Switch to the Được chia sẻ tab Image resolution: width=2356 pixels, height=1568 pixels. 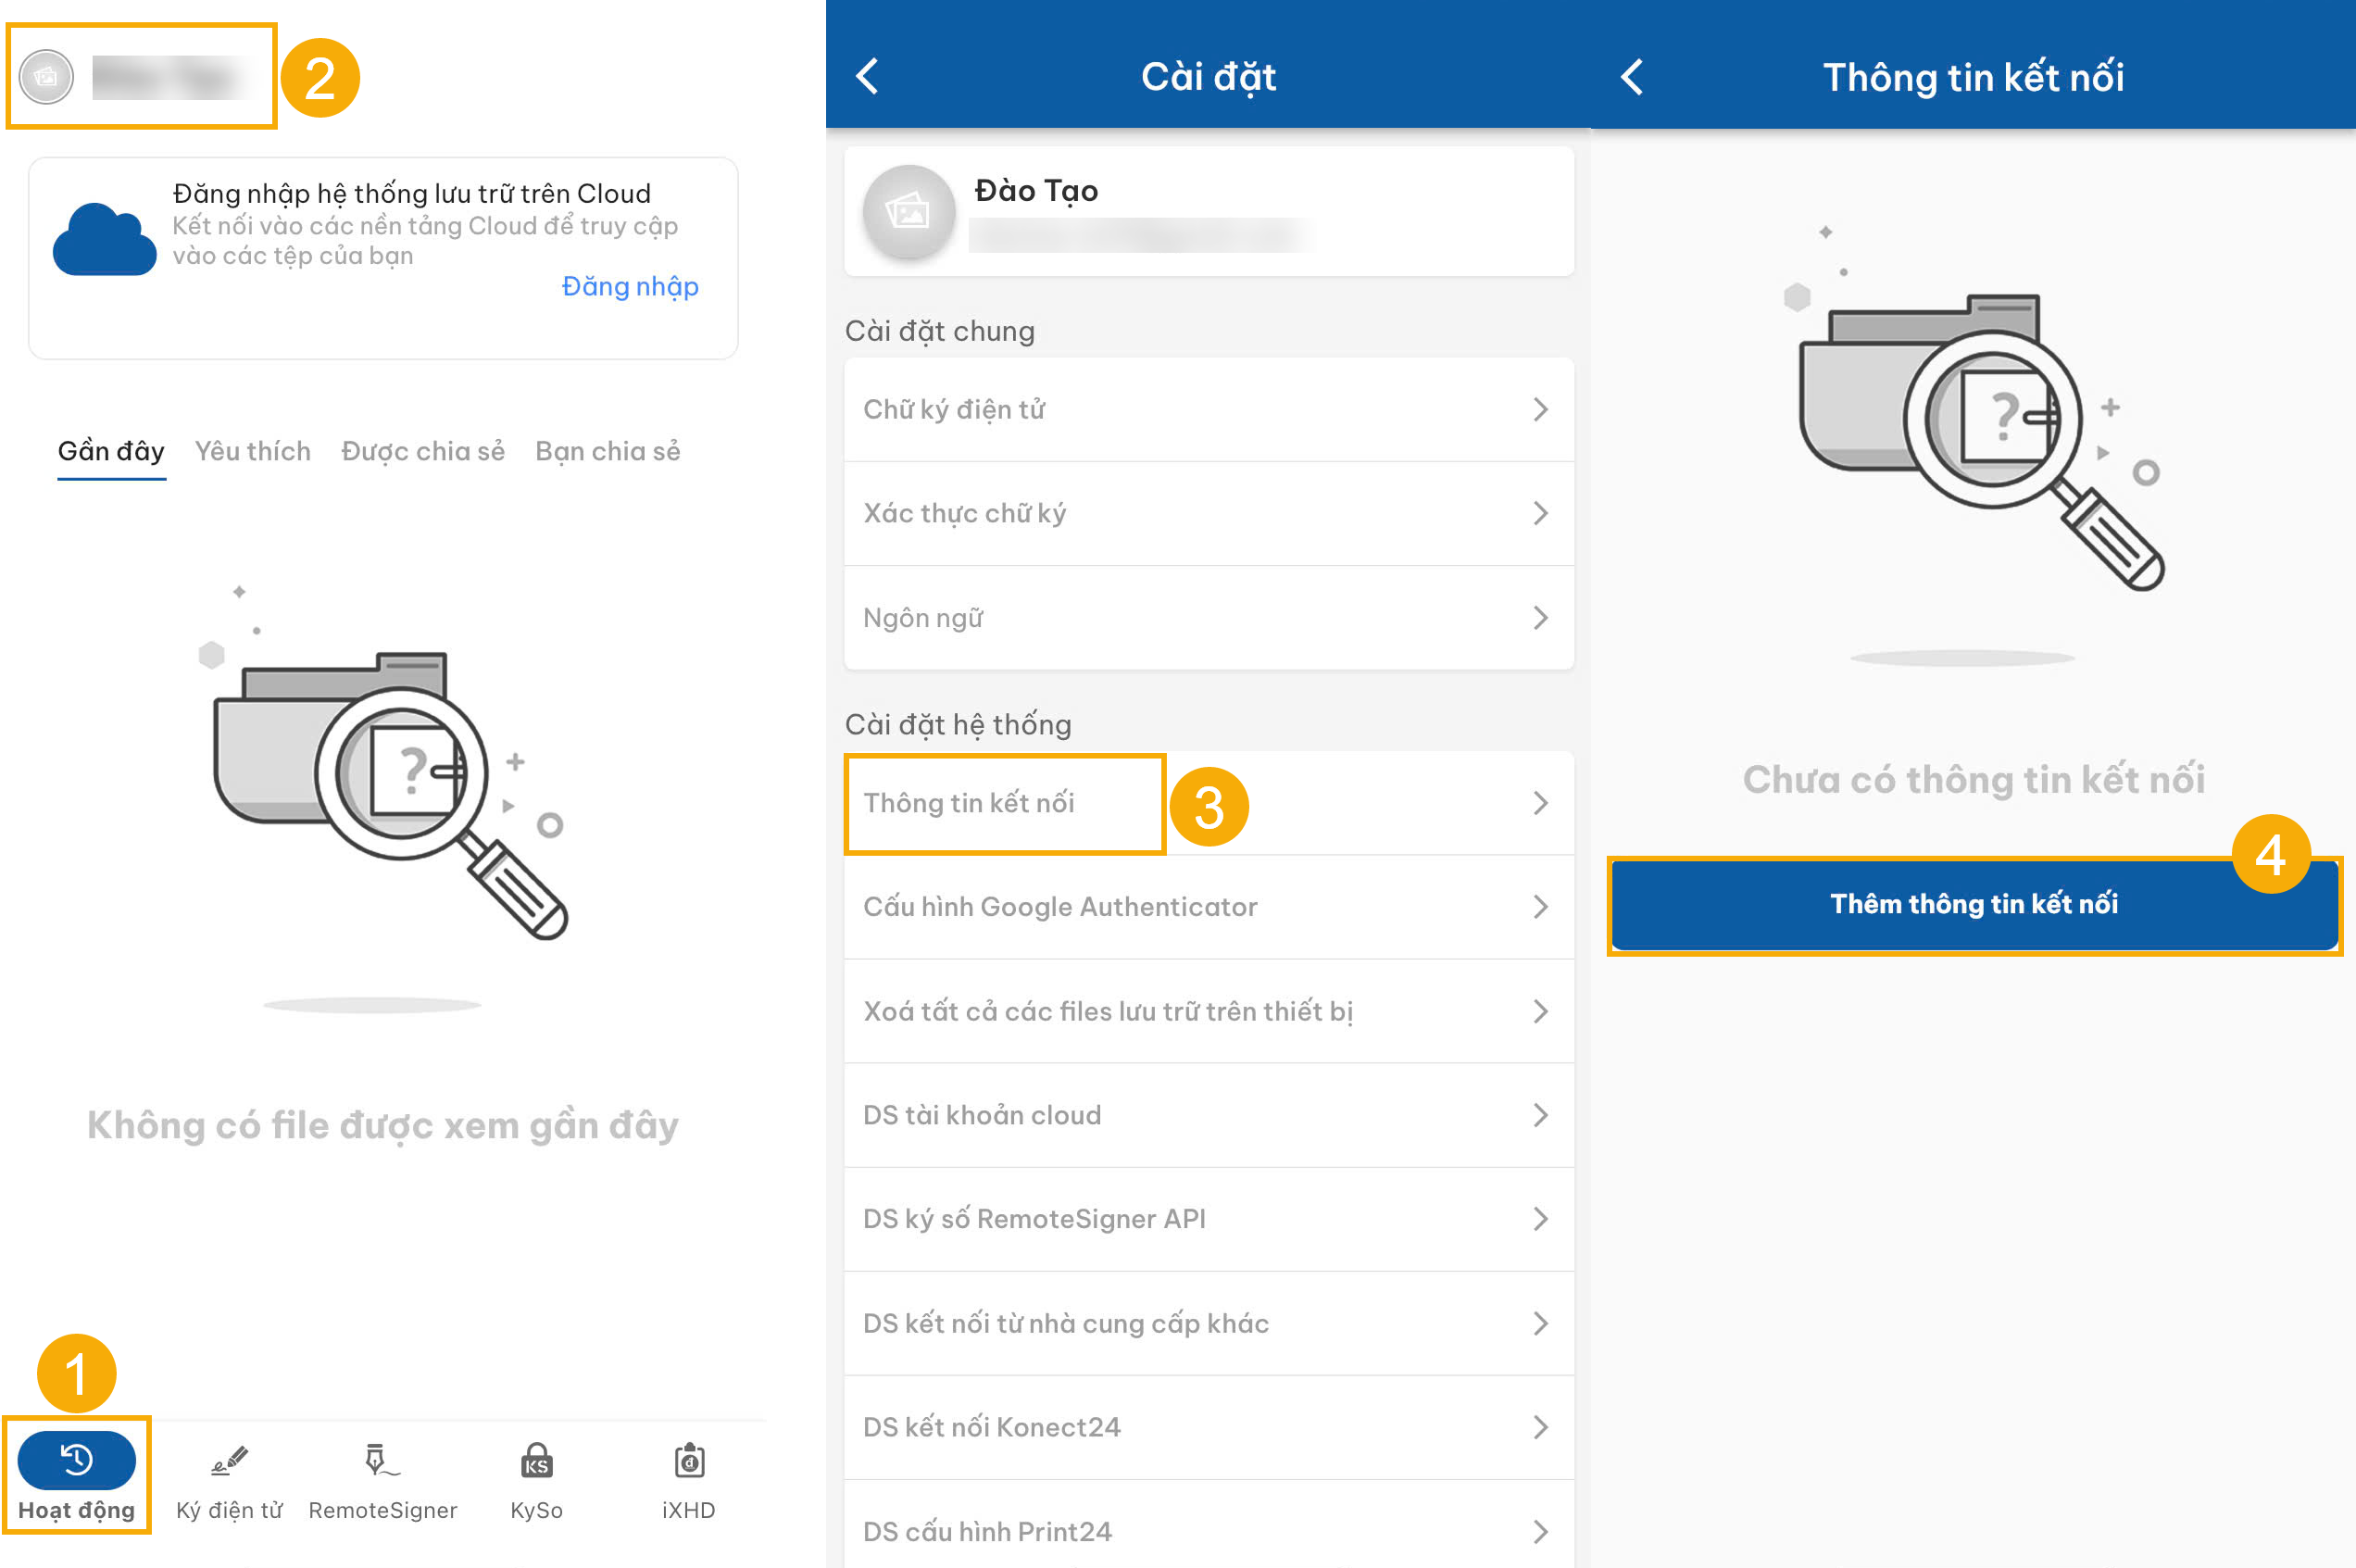click(x=422, y=451)
